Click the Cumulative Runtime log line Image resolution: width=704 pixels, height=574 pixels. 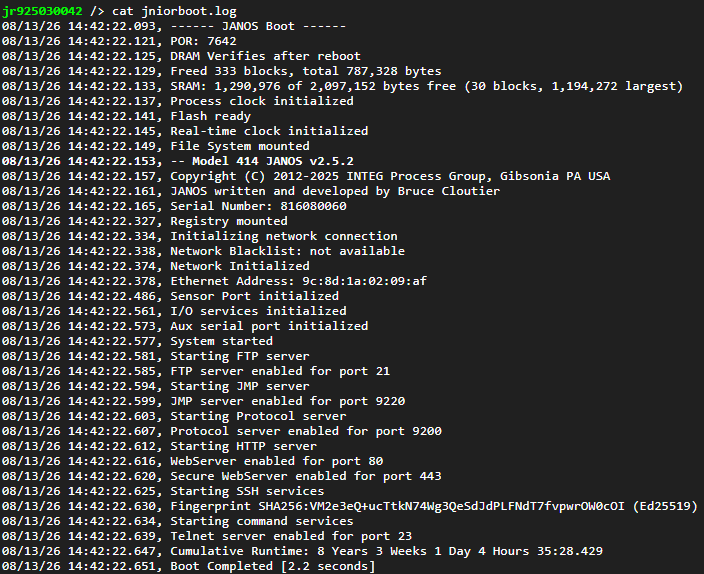[302, 551]
